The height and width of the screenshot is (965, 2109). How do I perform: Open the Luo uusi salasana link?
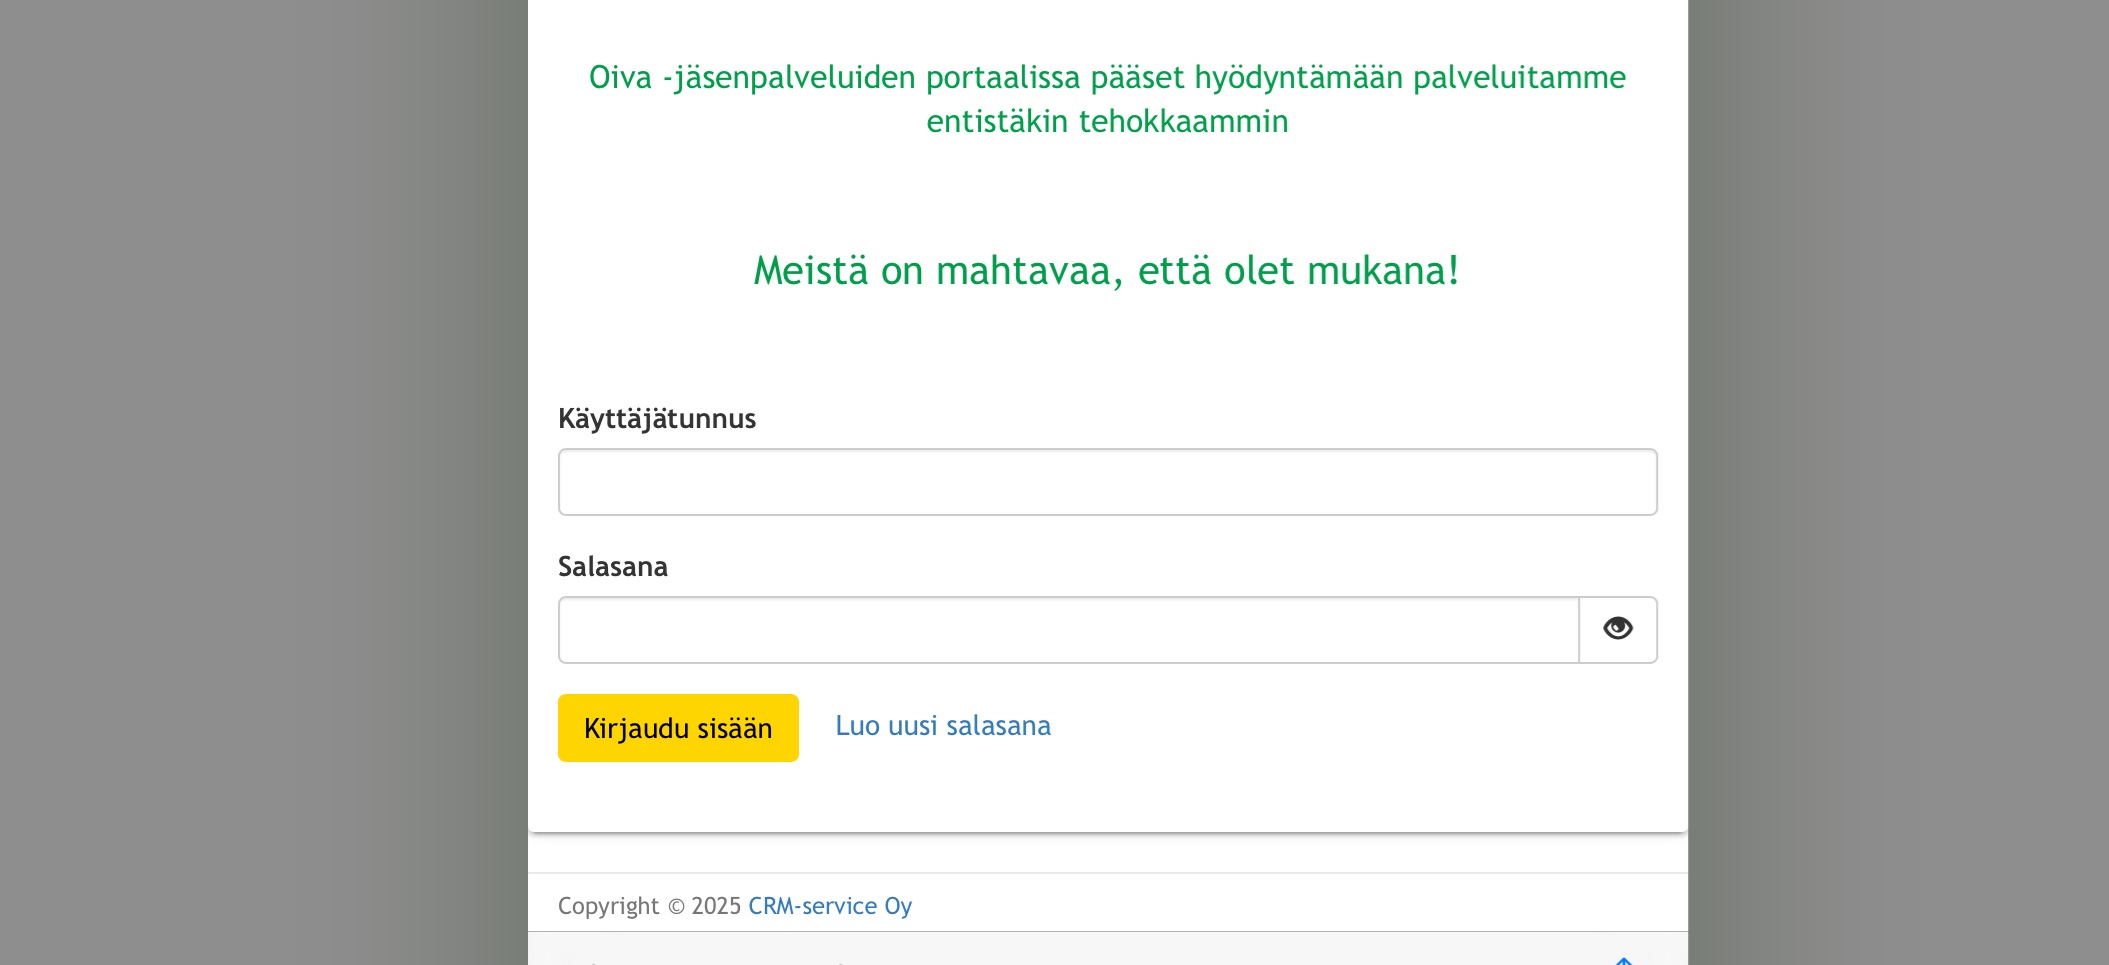[942, 726]
